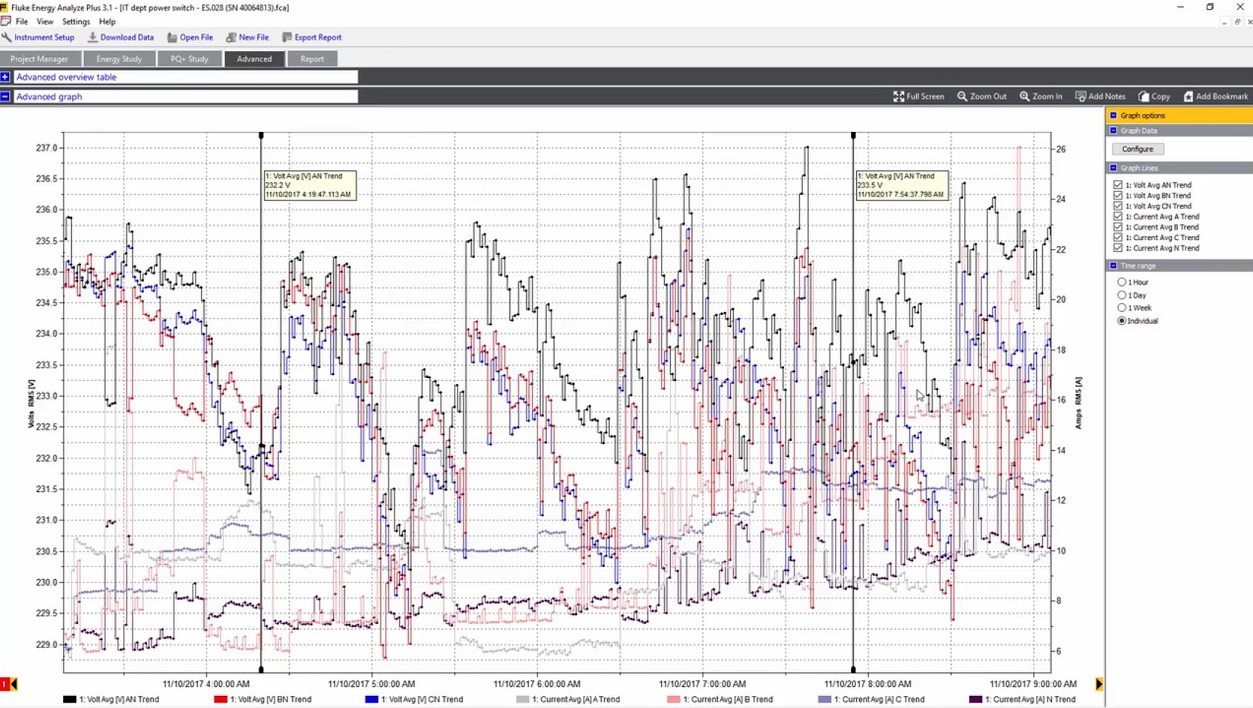Viewport: 1253px width, 708px height.
Task: Select the 1 Hour time range
Action: coord(1122,282)
